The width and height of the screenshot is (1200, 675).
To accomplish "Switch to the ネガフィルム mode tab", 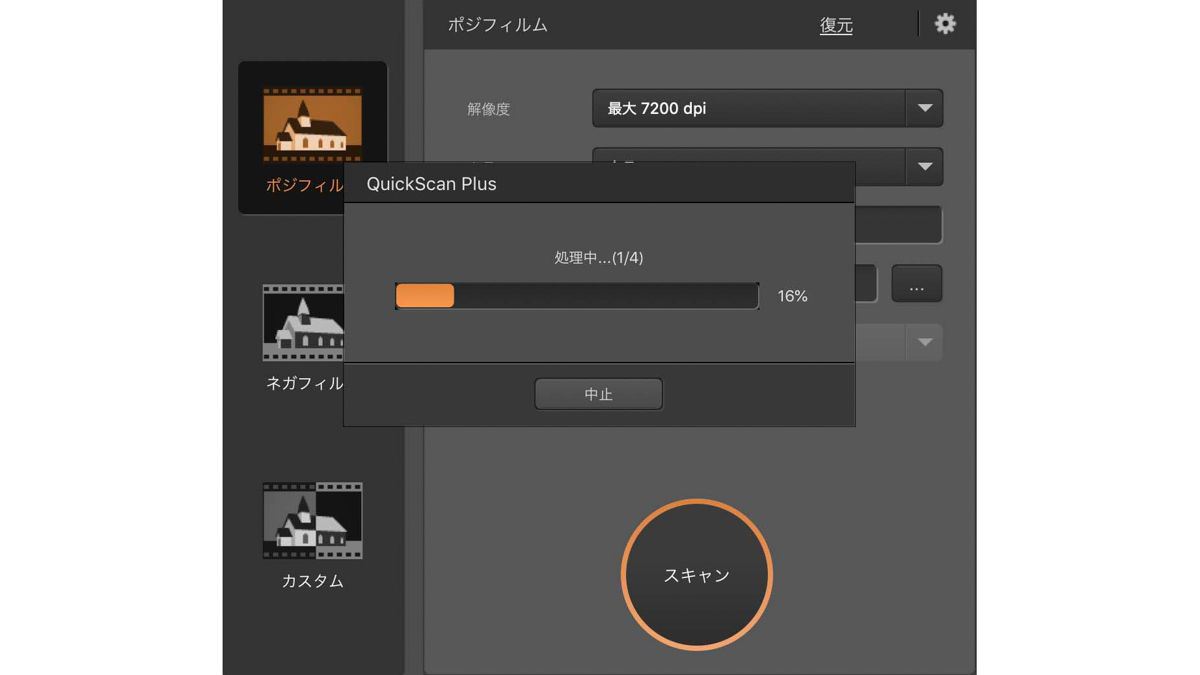I will [x=300, y=340].
